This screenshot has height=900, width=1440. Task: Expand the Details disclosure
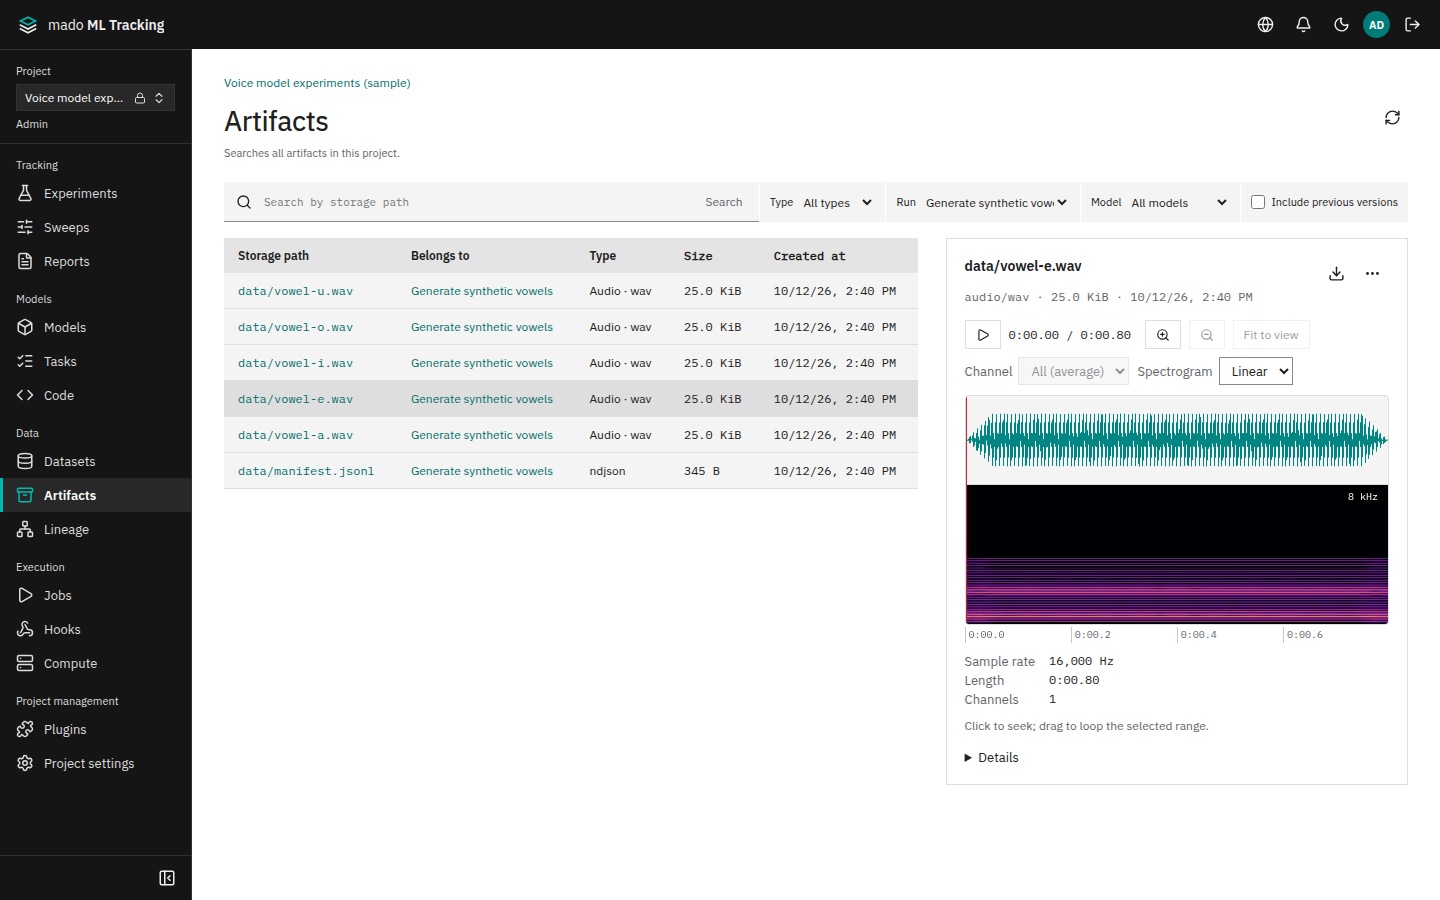pos(991,758)
